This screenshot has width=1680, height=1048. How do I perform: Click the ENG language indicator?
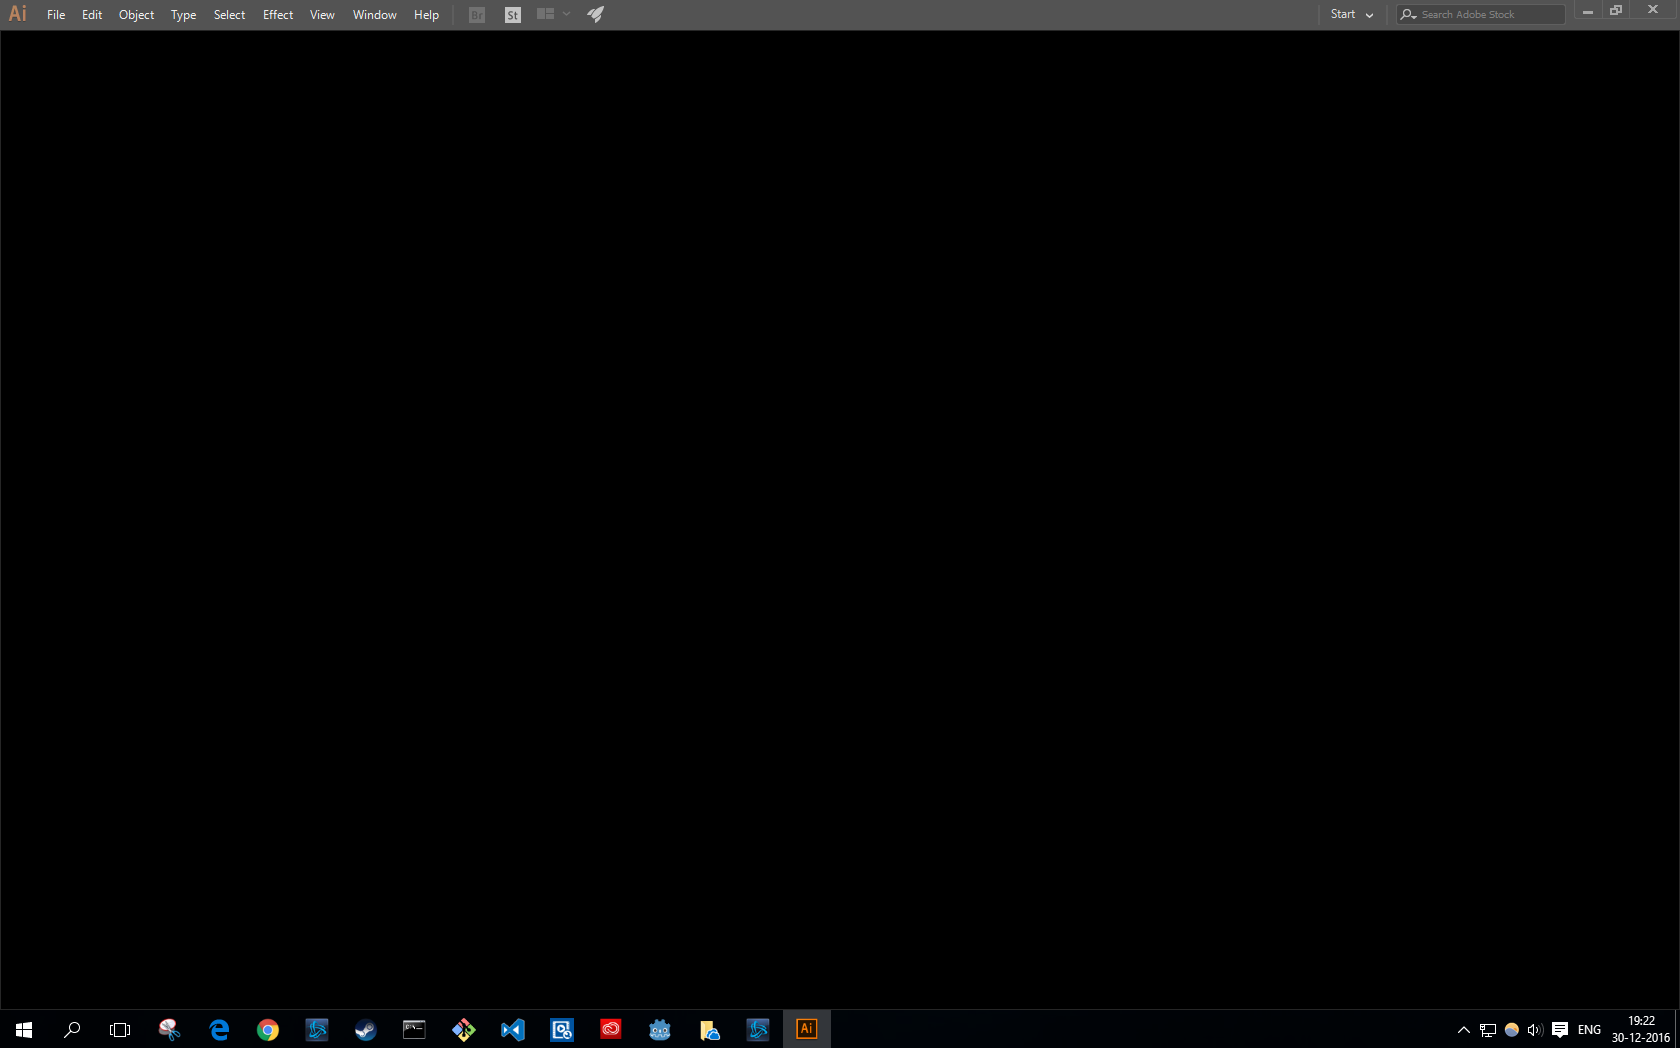pyautogui.click(x=1588, y=1029)
